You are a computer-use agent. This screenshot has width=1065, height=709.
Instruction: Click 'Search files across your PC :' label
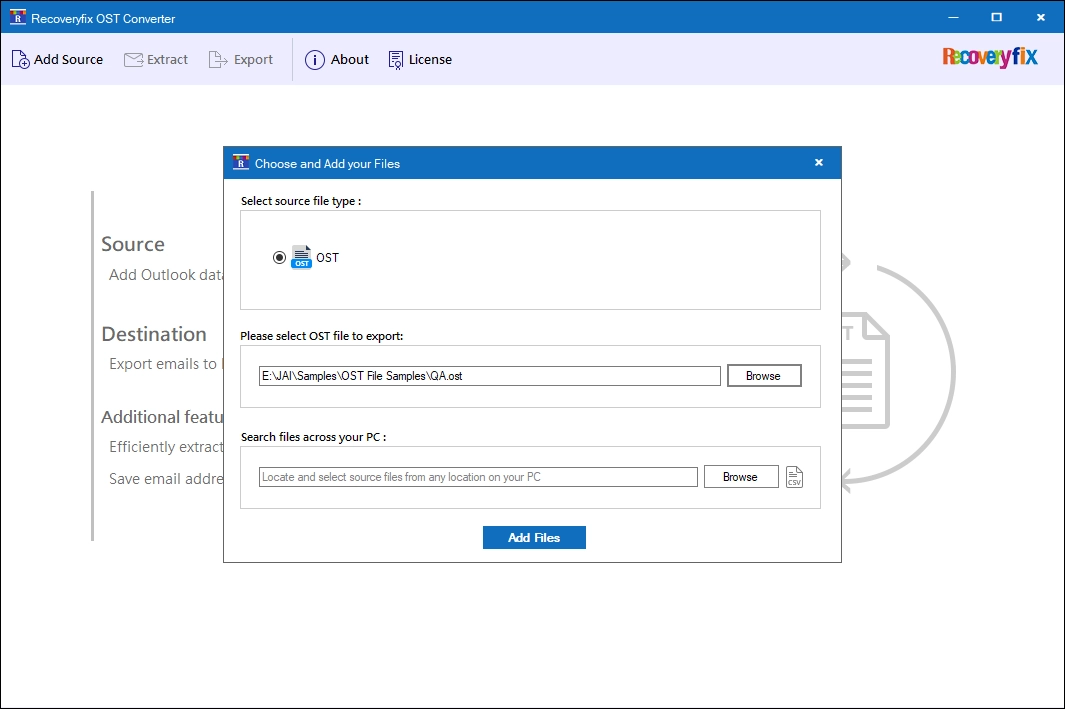tap(313, 437)
